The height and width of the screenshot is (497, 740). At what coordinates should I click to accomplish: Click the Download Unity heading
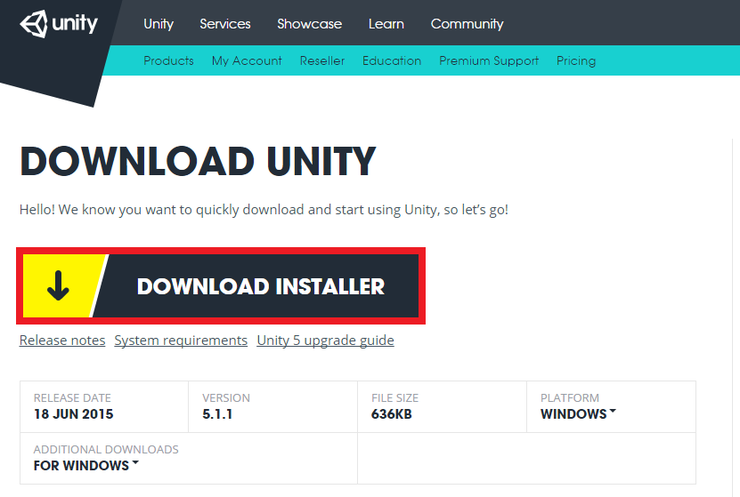click(198, 161)
